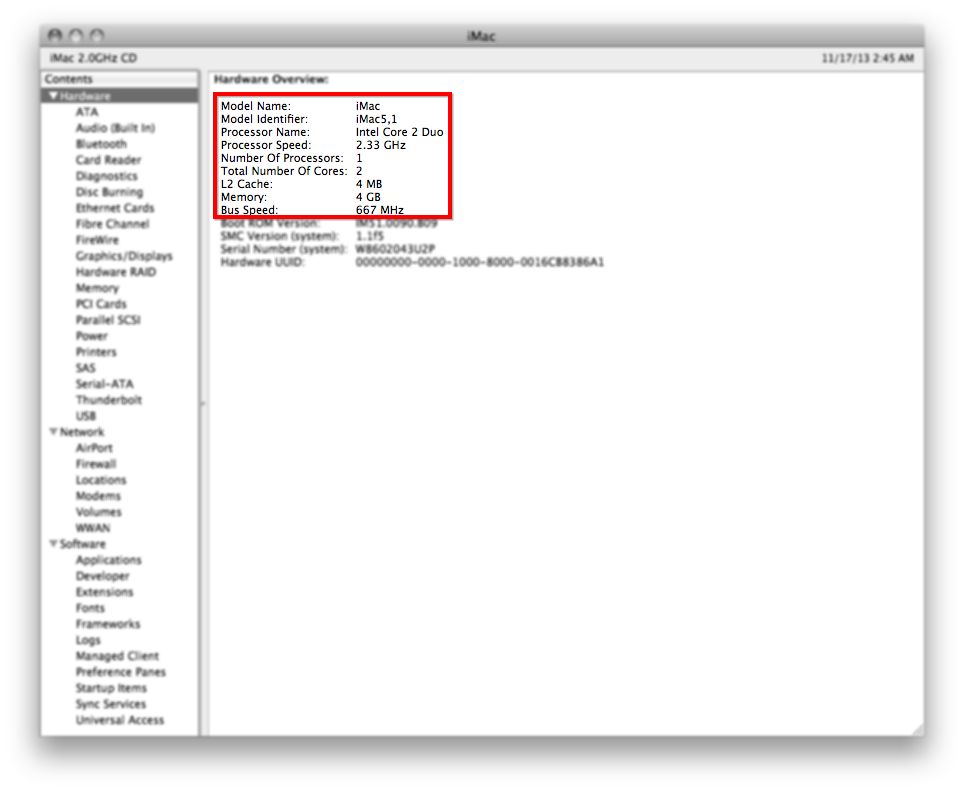Image resolution: width=964 pixels, height=791 pixels.
Task: Select the Software category label
Action: point(82,543)
